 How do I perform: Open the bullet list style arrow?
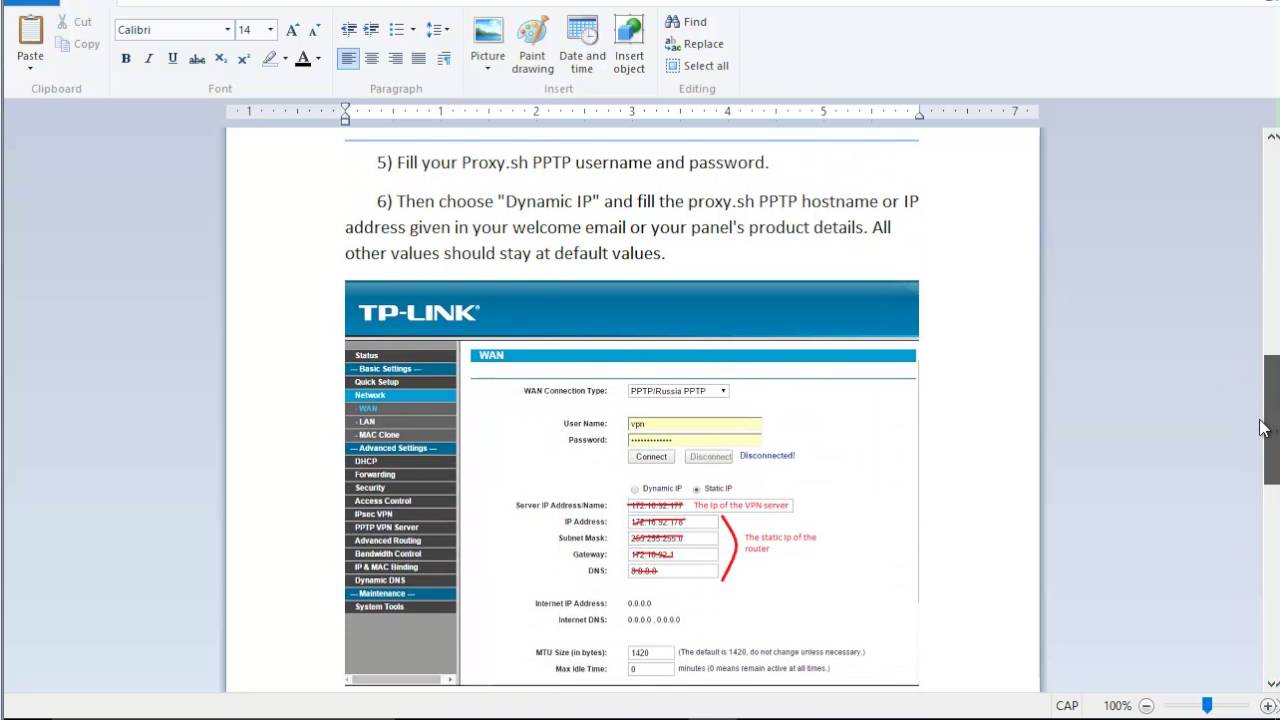pos(411,30)
